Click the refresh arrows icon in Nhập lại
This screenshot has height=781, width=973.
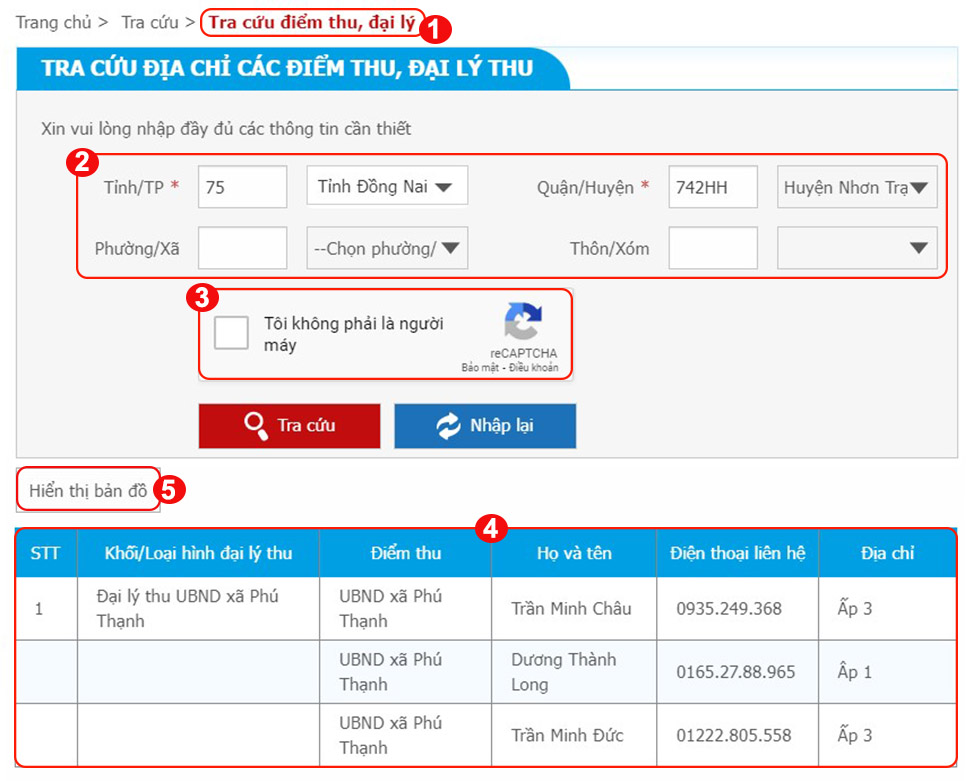pyautogui.click(x=448, y=426)
